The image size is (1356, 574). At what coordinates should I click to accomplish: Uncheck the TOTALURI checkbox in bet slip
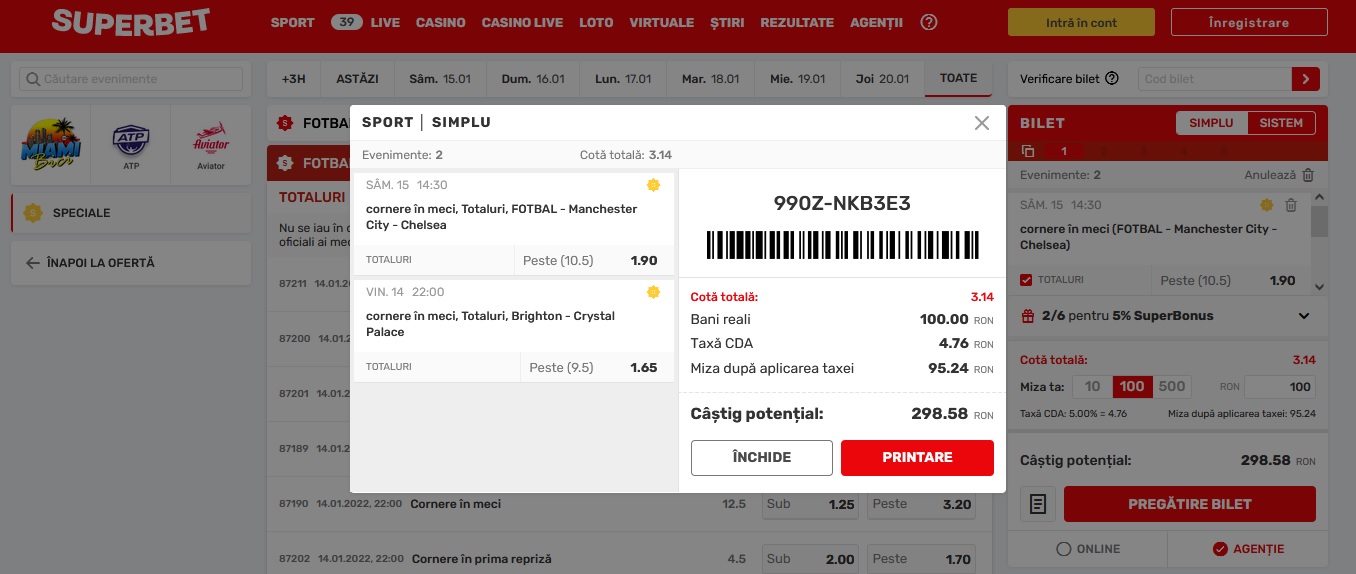1026,280
